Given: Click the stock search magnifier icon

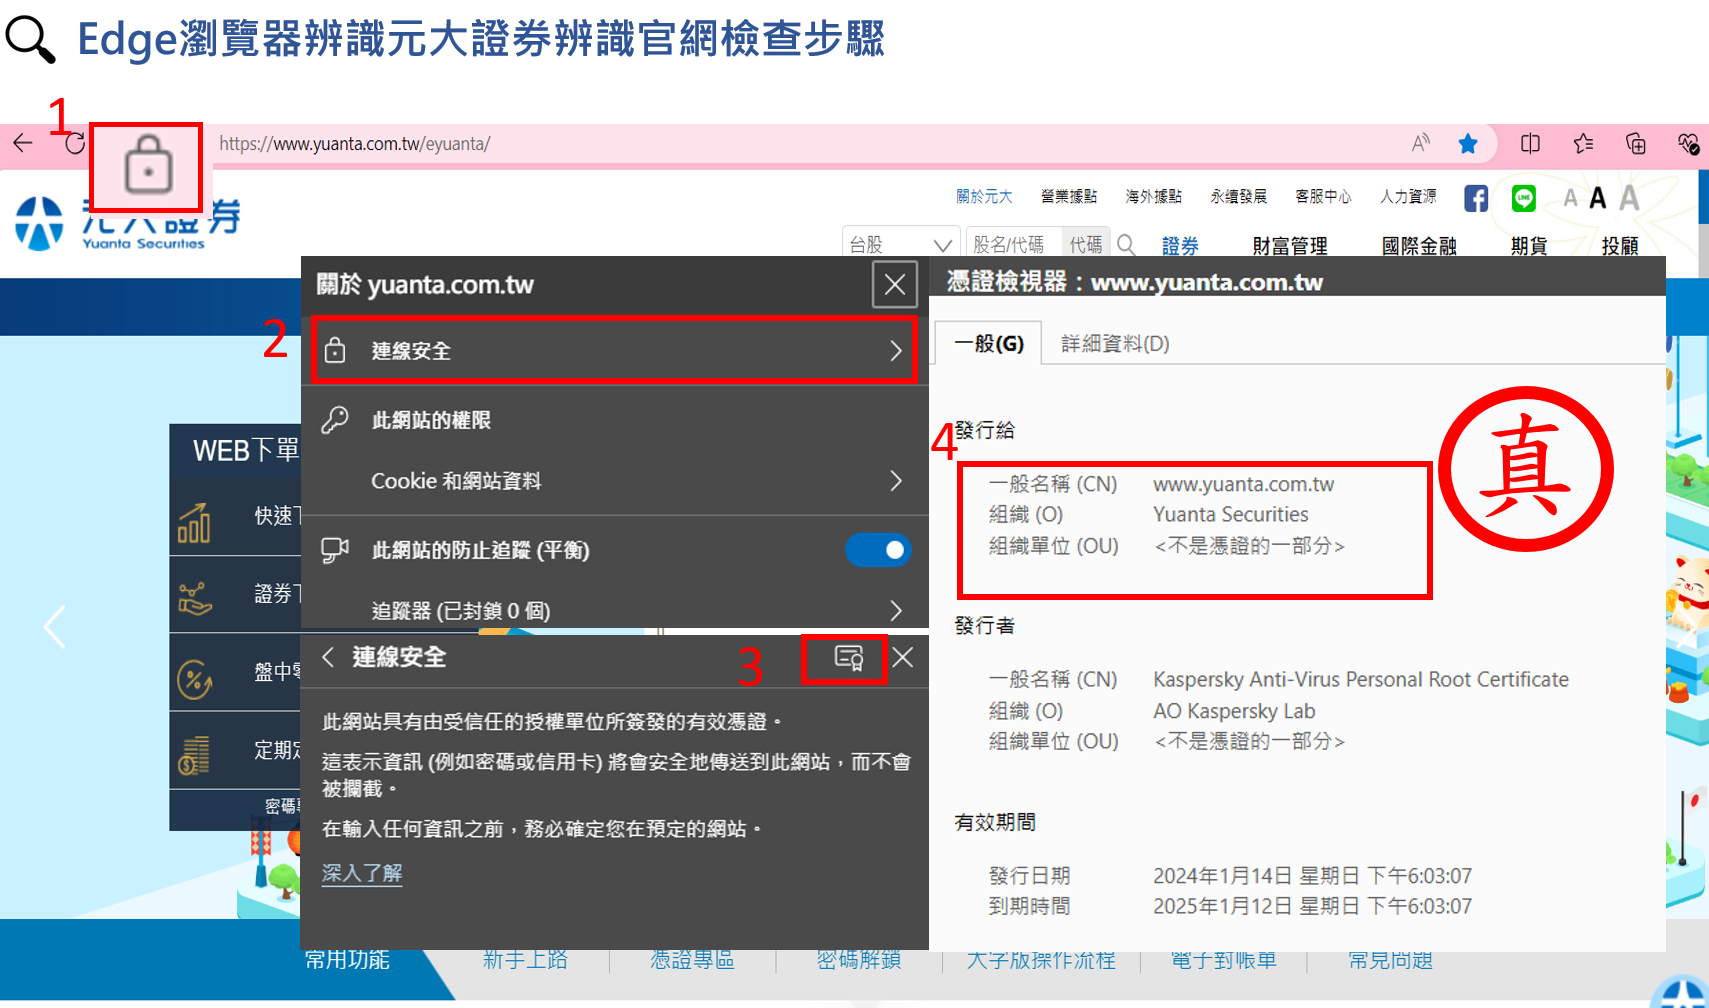Looking at the screenshot, I should [1126, 244].
